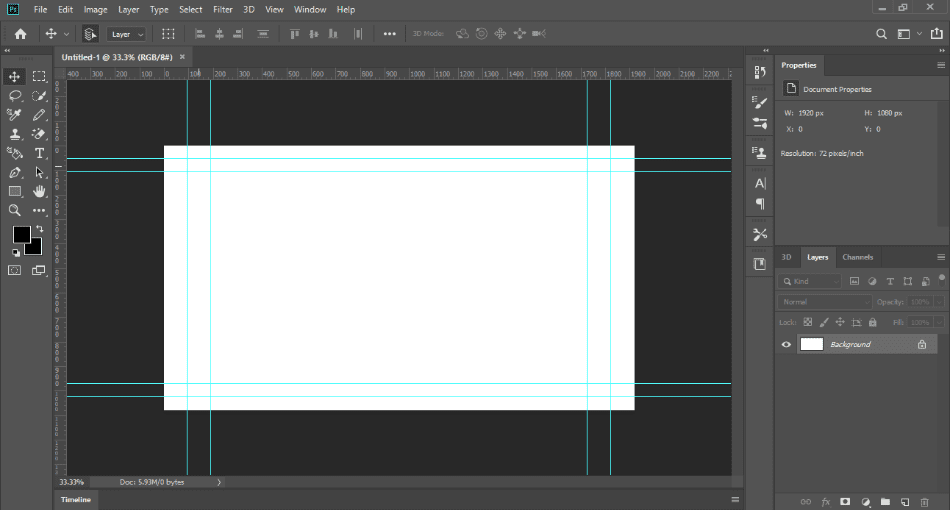Image resolution: width=950 pixels, height=510 pixels.
Task: Open the Edit Toolbar three-dots tool
Action: (39, 210)
